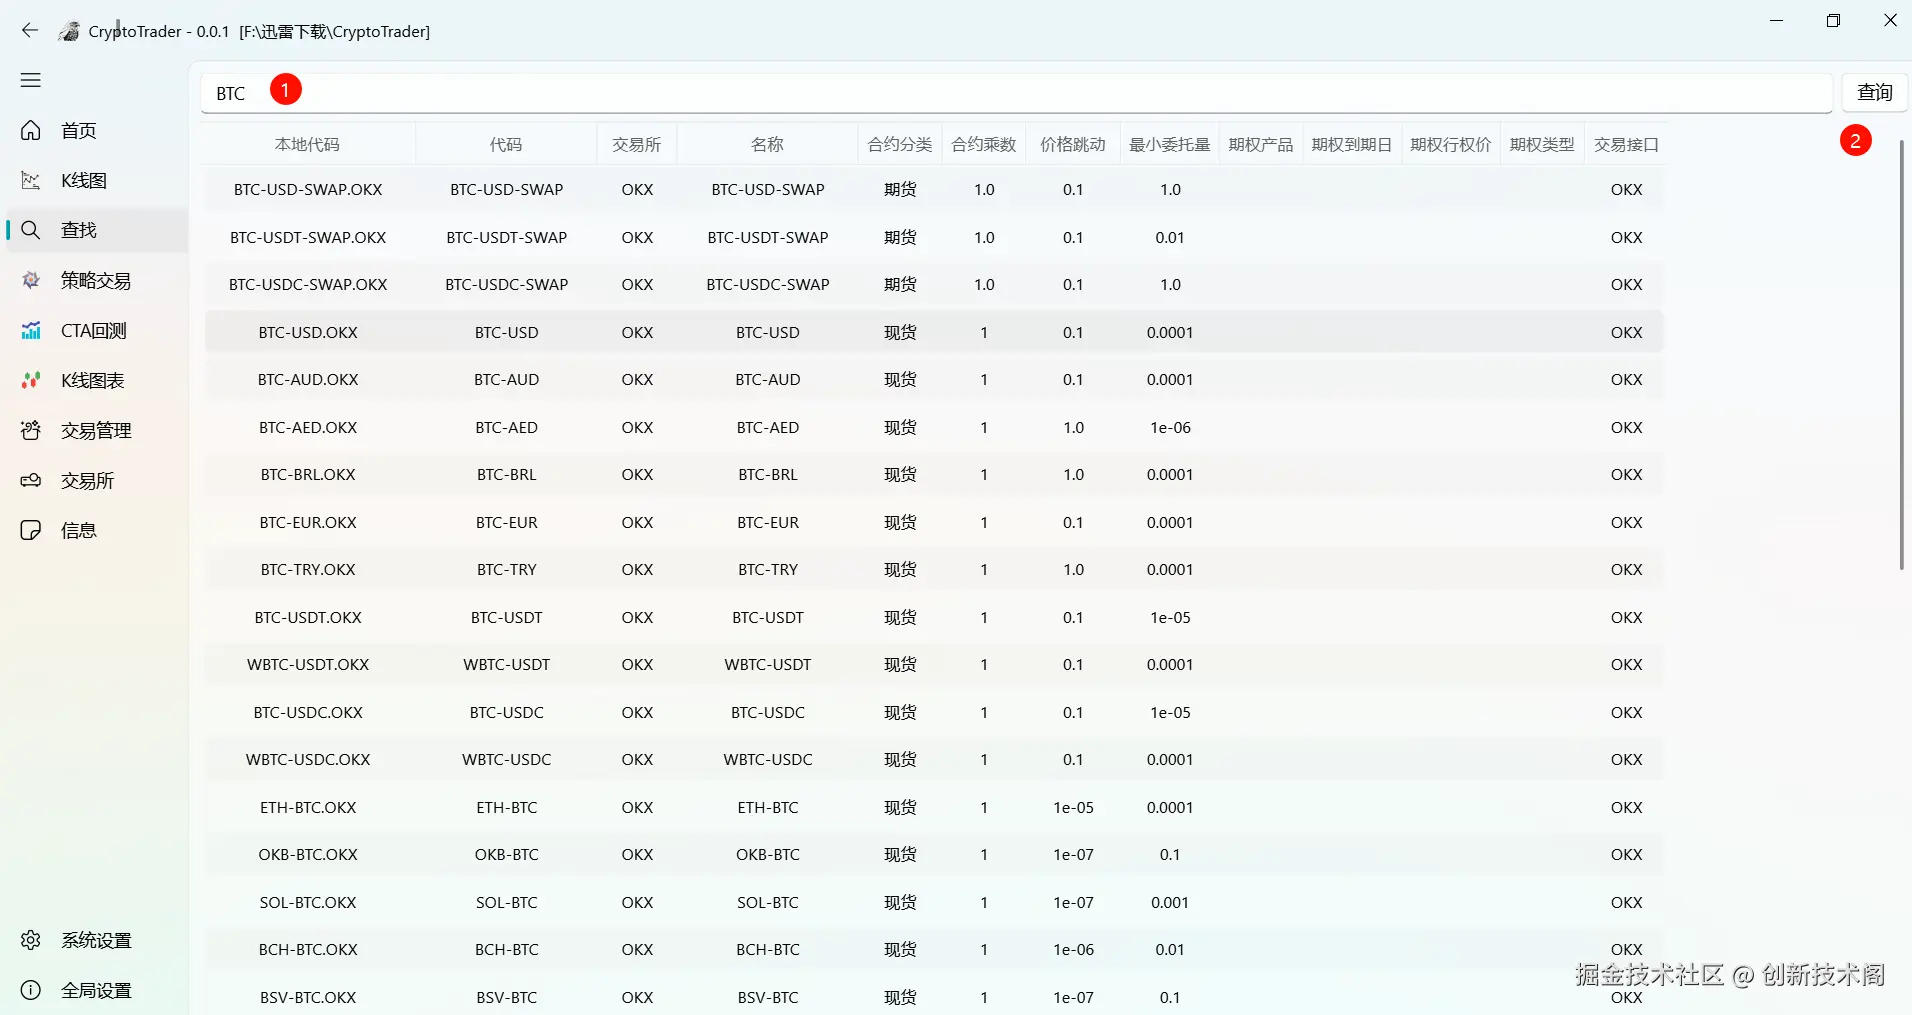The width and height of the screenshot is (1912, 1015).
Task: Click the 首页 home icon
Action: coord(31,130)
